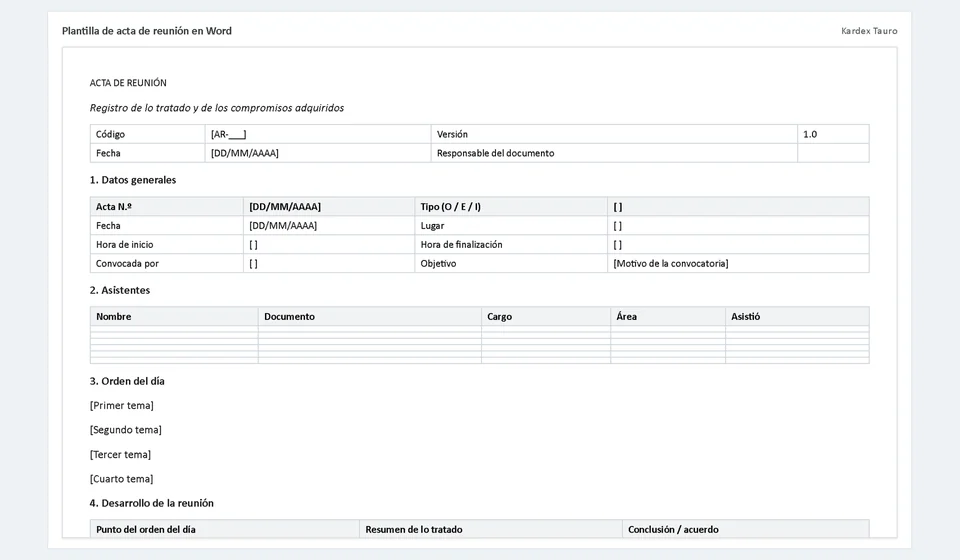Click the 'Código' cell
This screenshot has height=560, width=960.
pyautogui.click(x=148, y=134)
